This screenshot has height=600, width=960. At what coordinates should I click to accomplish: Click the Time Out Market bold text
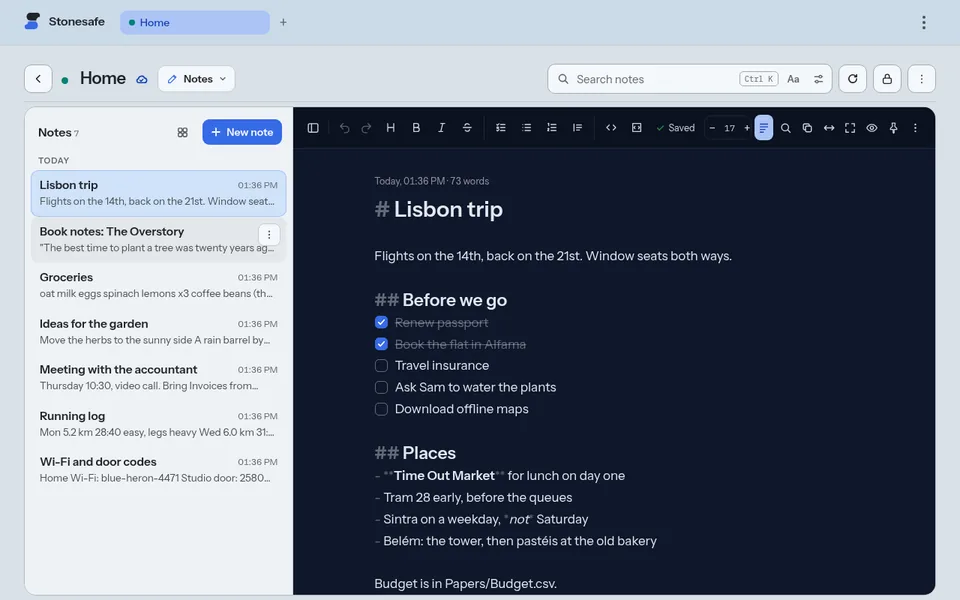(444, 476)
